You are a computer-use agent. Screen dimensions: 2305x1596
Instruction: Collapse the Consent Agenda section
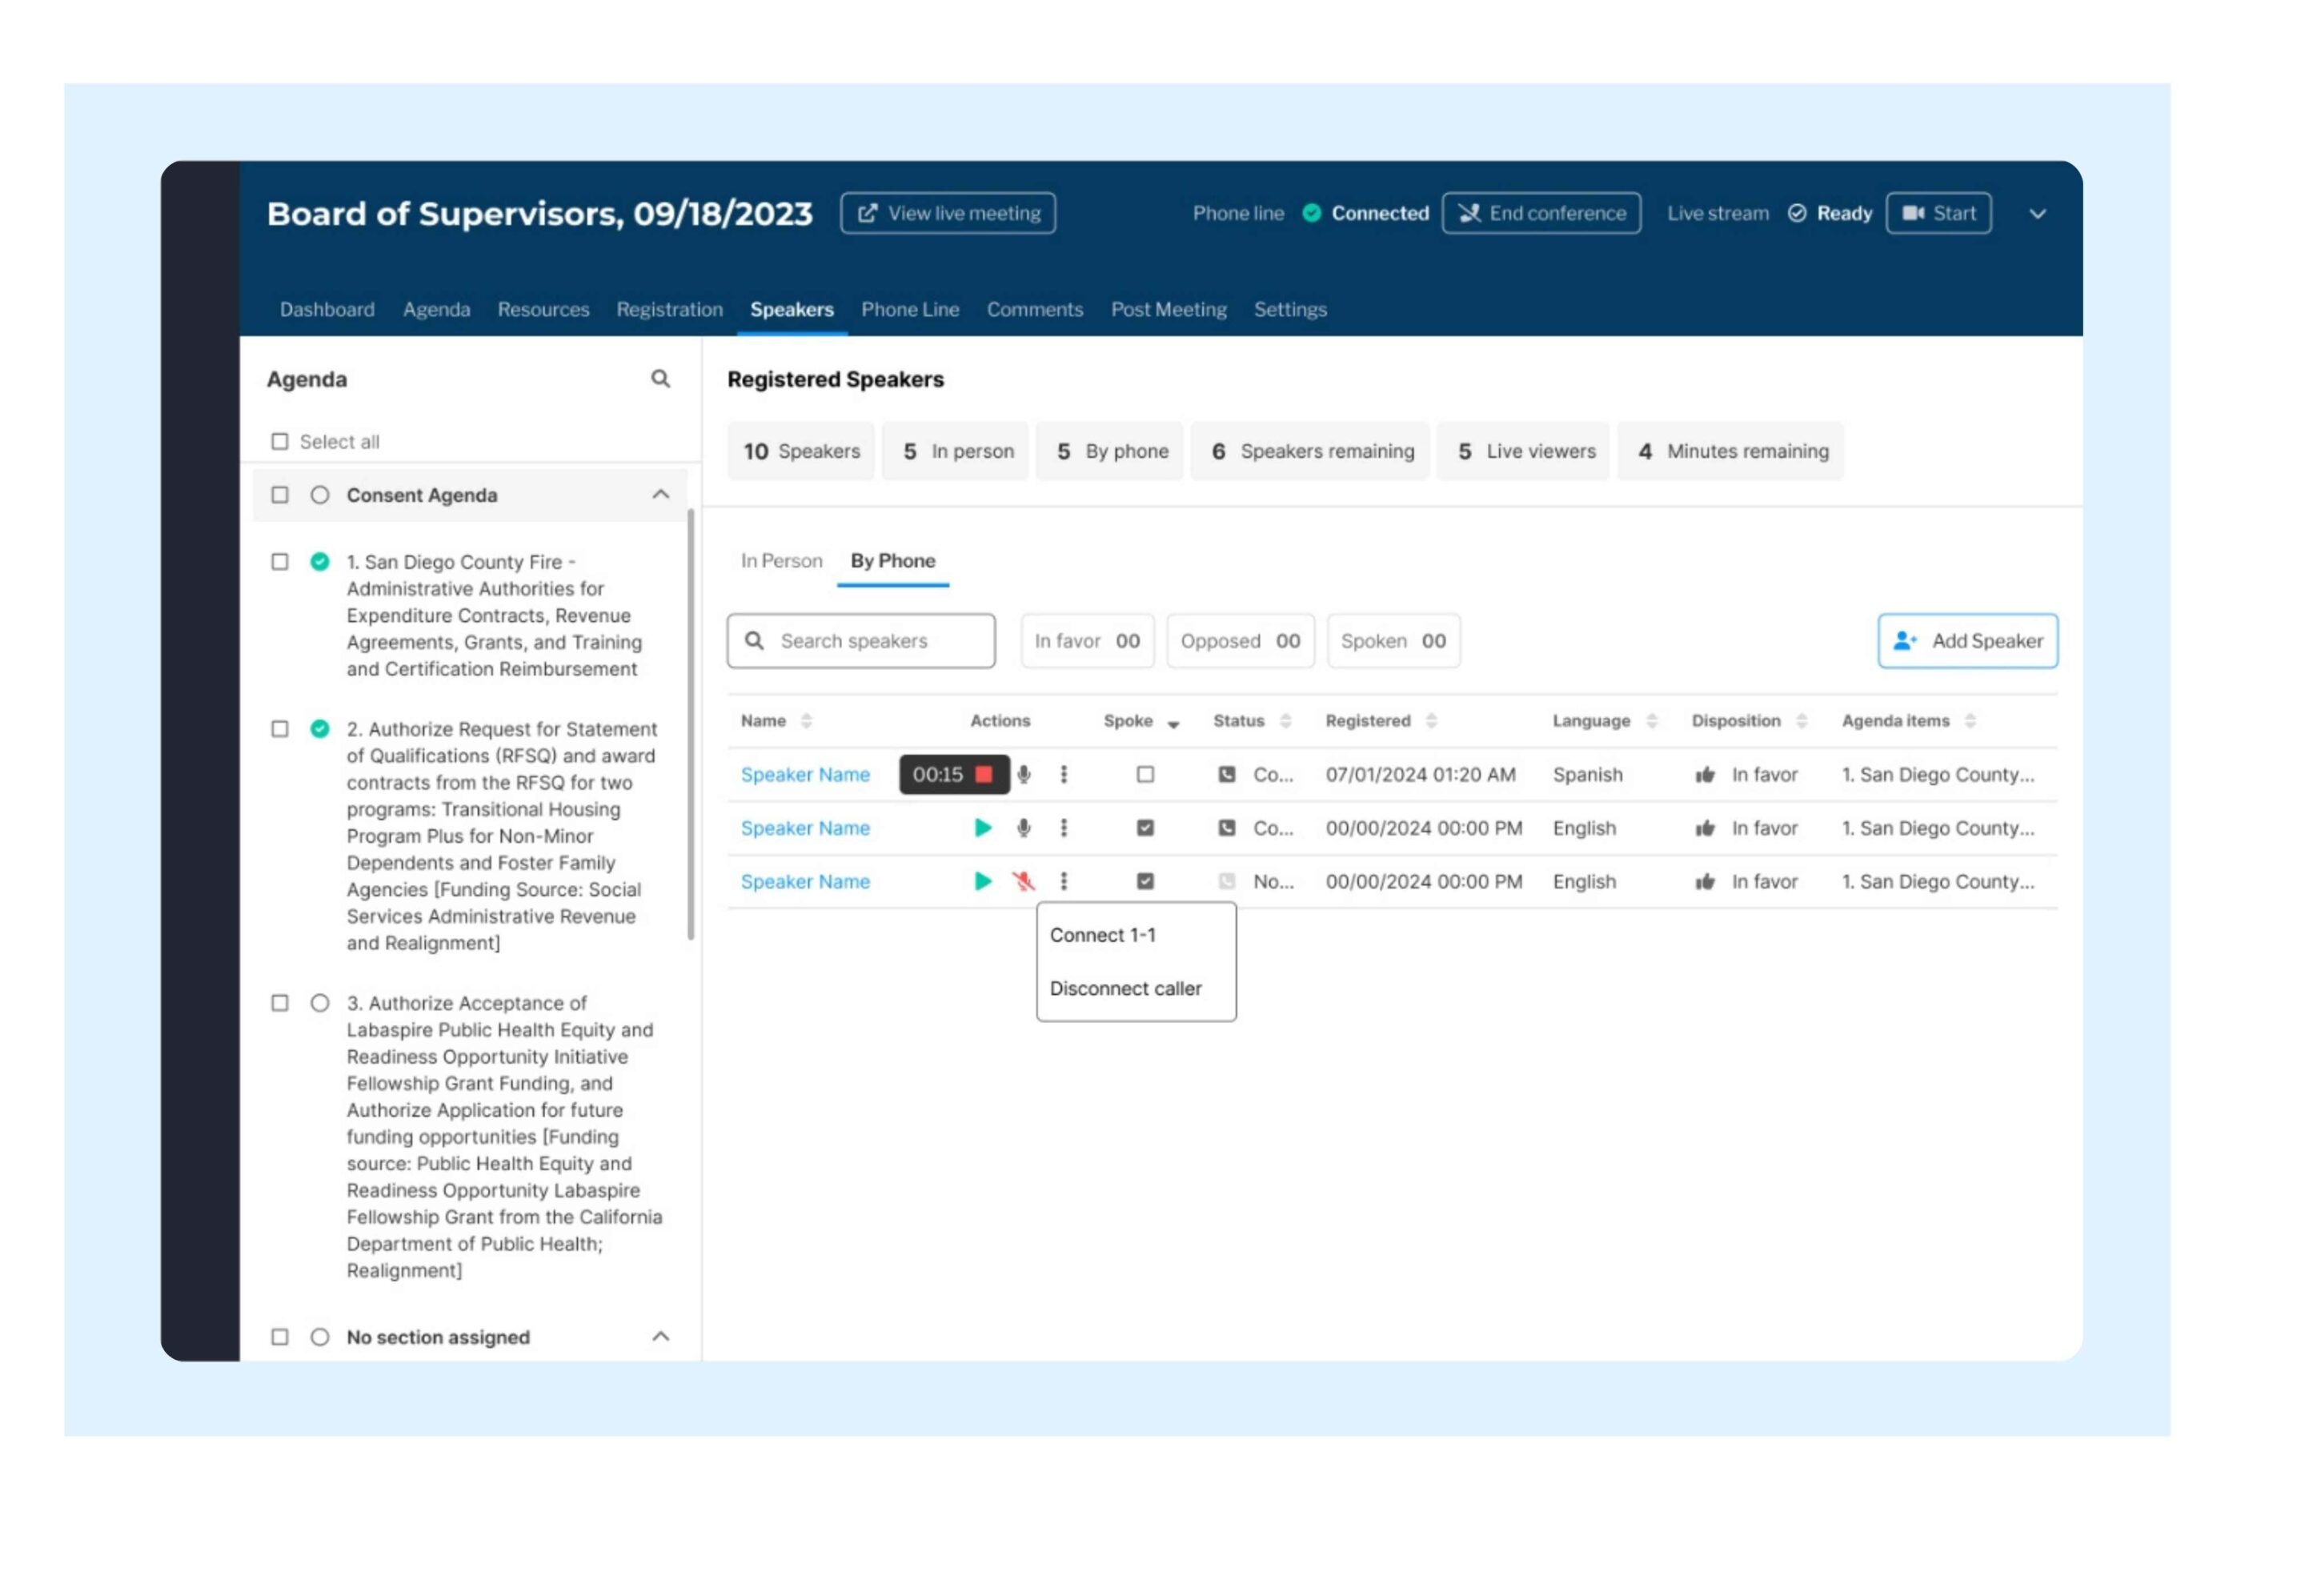coord(661,495)
